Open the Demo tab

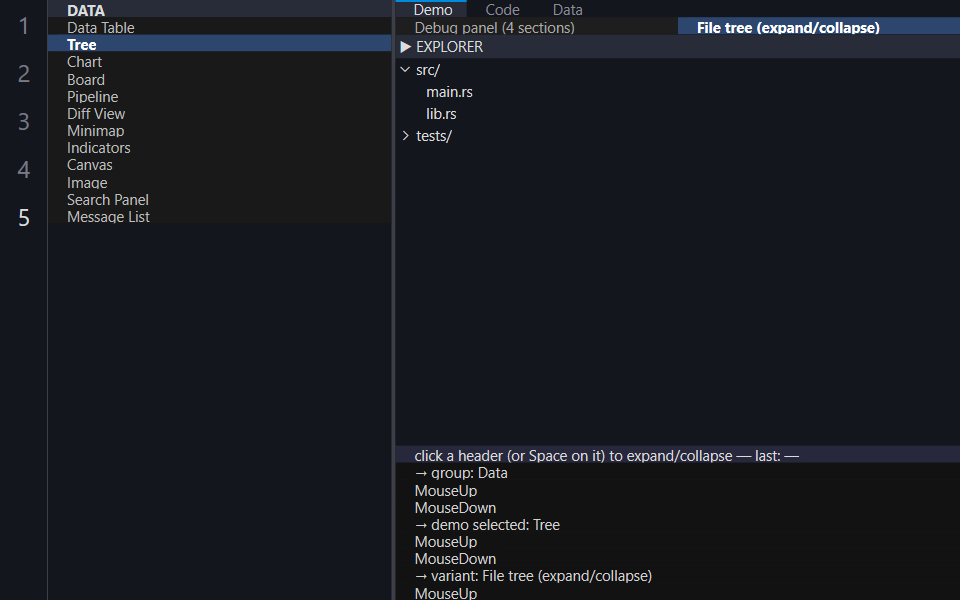[432, 9]
